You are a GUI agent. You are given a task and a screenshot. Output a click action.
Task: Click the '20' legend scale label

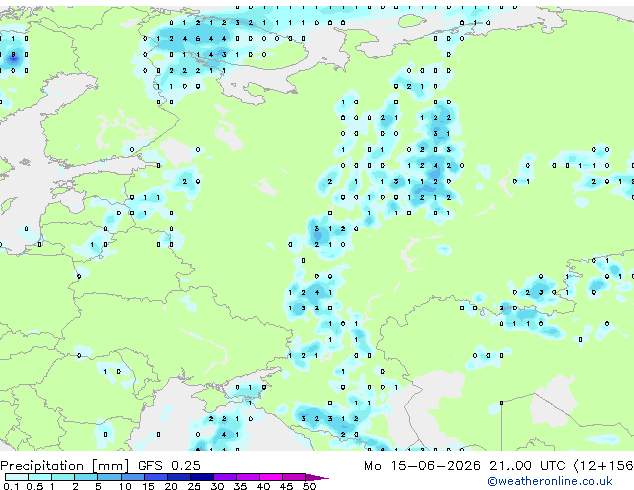(x=171, y=486)
